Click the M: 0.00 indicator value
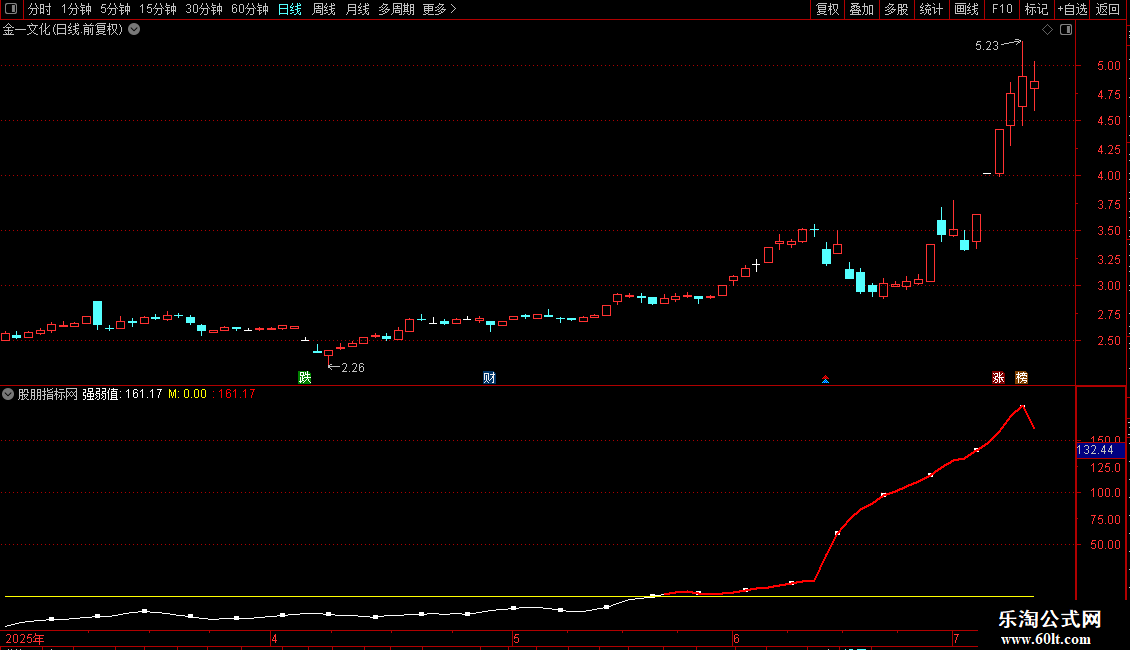1130x650 pixels. 187,394
